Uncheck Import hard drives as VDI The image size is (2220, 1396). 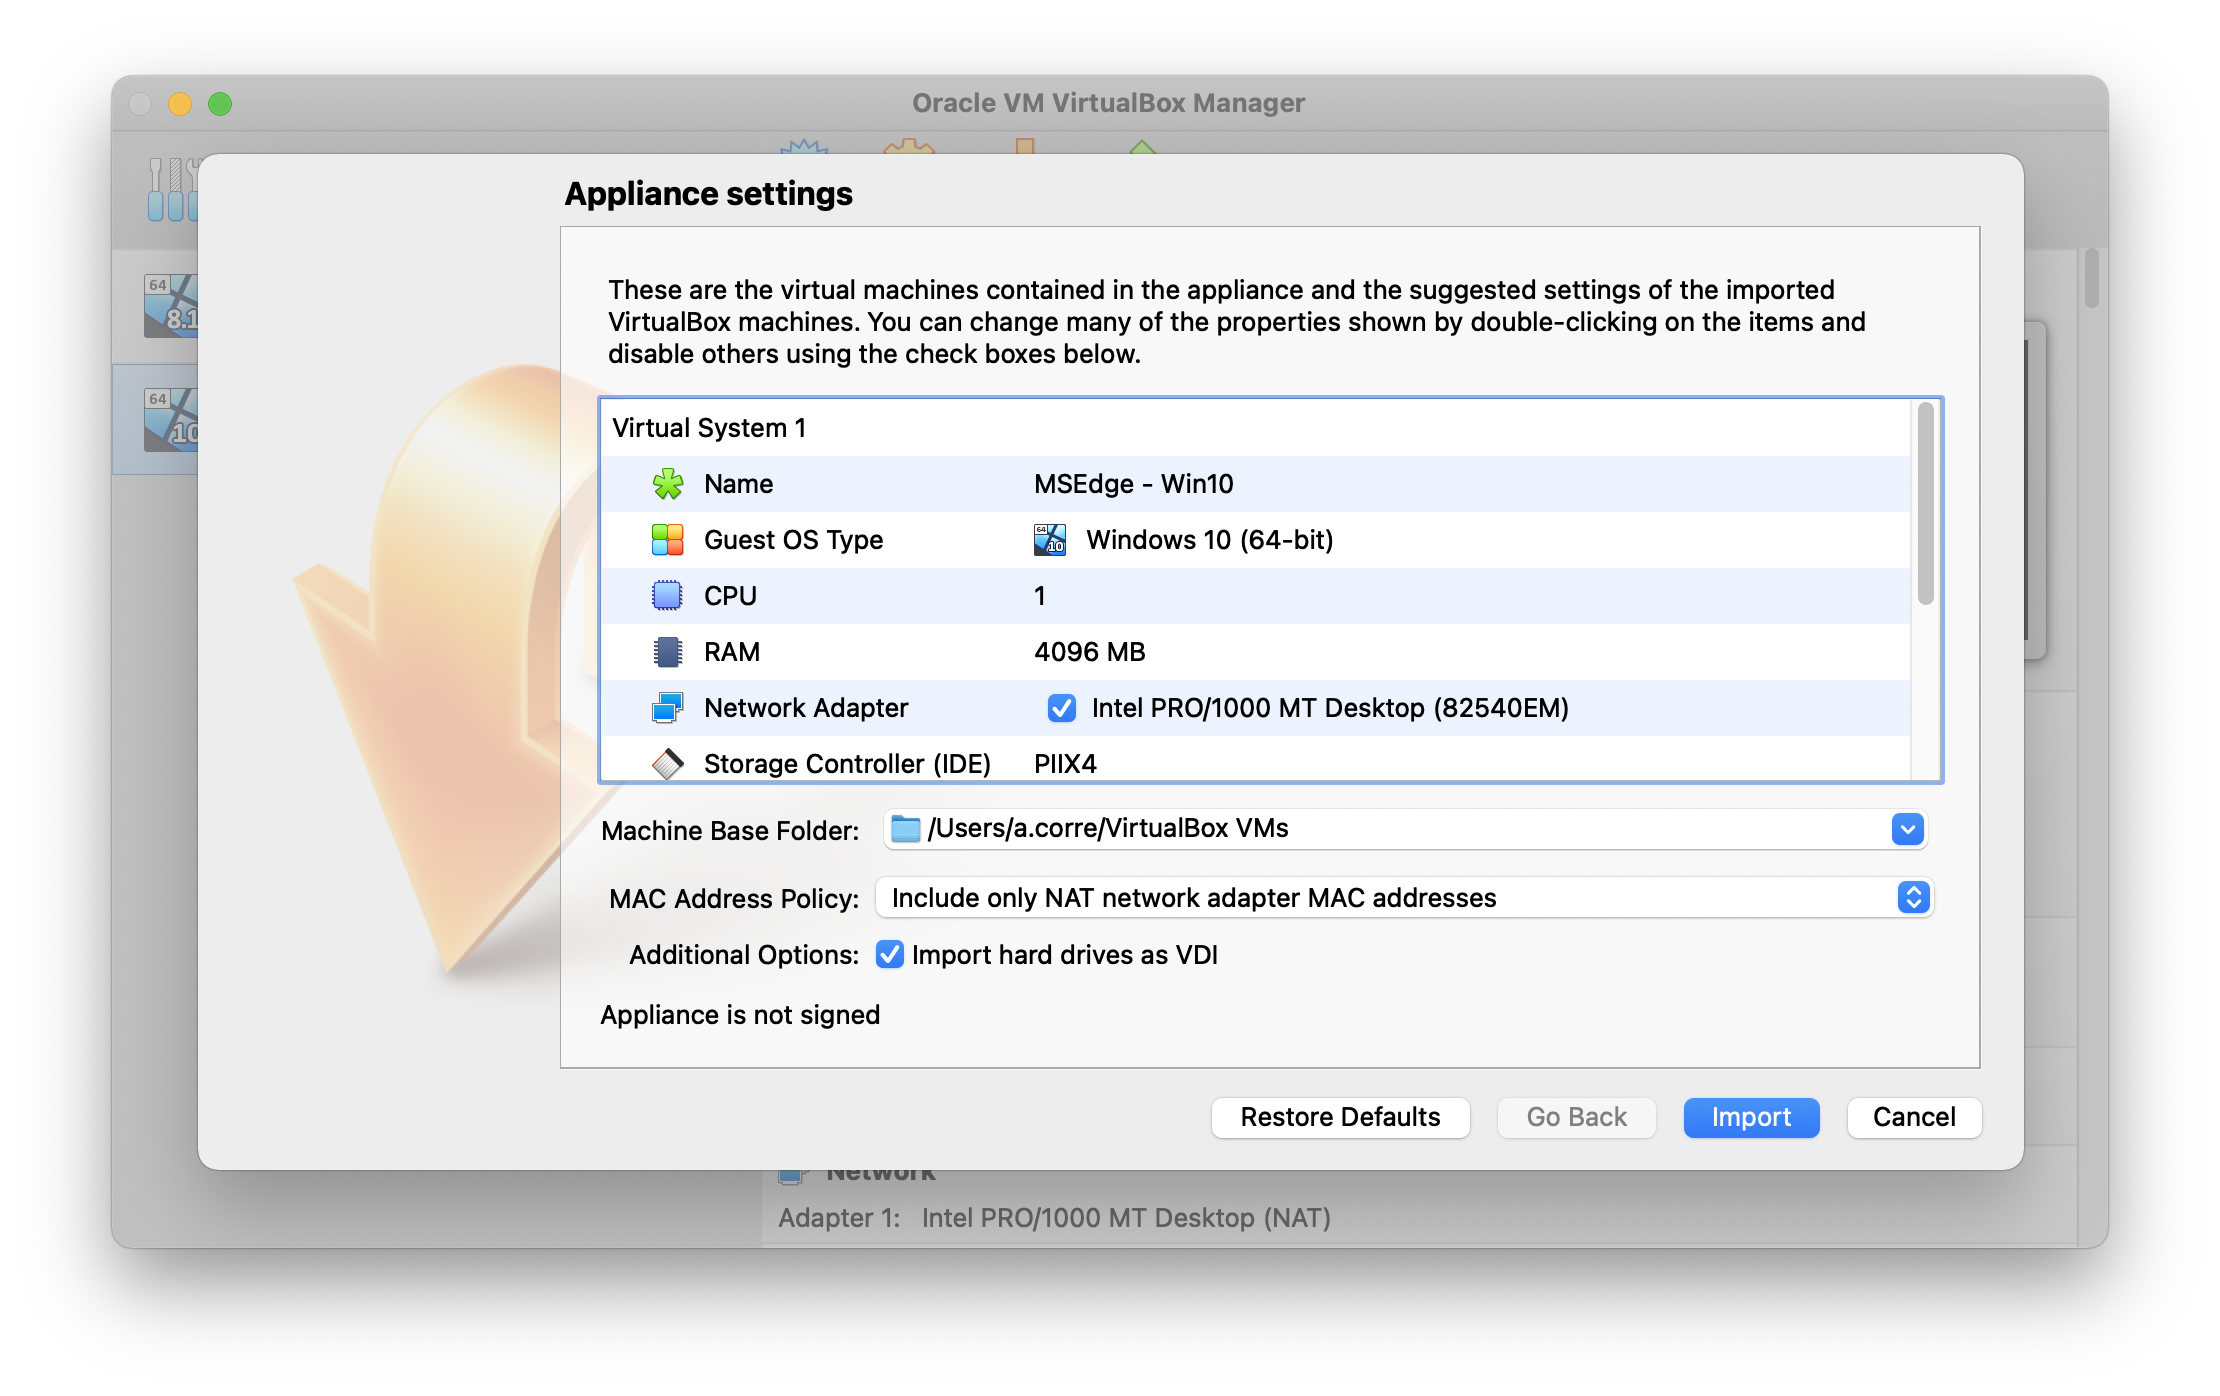(889, 955)
